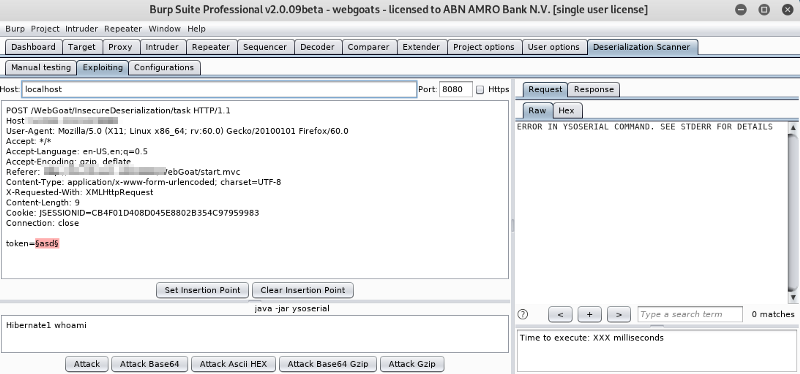Minimize the Burp Suite window
The height and width of the screenshot is (374, 800).
741,10
